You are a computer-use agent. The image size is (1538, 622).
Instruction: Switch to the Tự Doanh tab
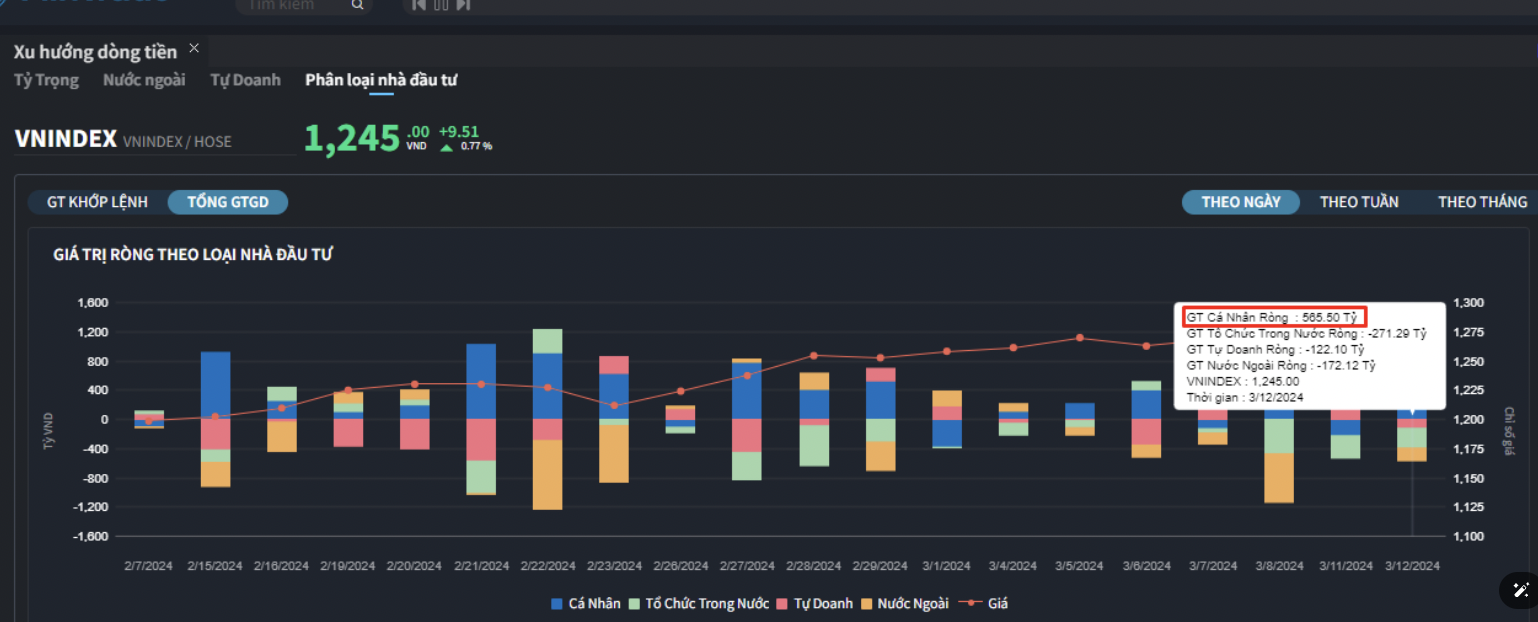pyautogui.click(x=245, y=80)
